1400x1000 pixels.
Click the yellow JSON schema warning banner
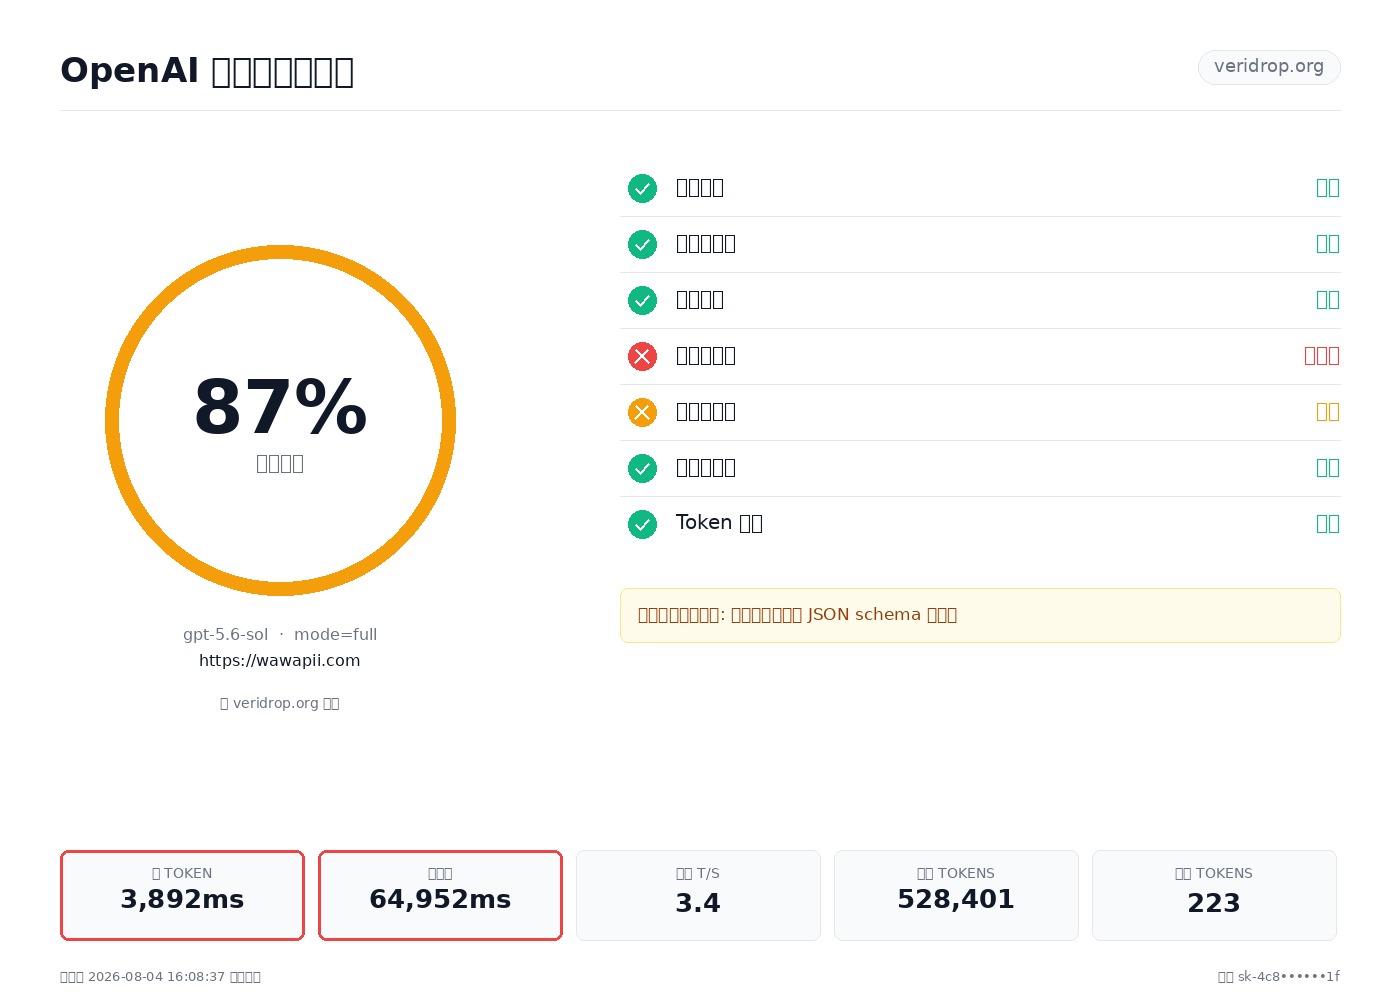[x=980, y=615]
